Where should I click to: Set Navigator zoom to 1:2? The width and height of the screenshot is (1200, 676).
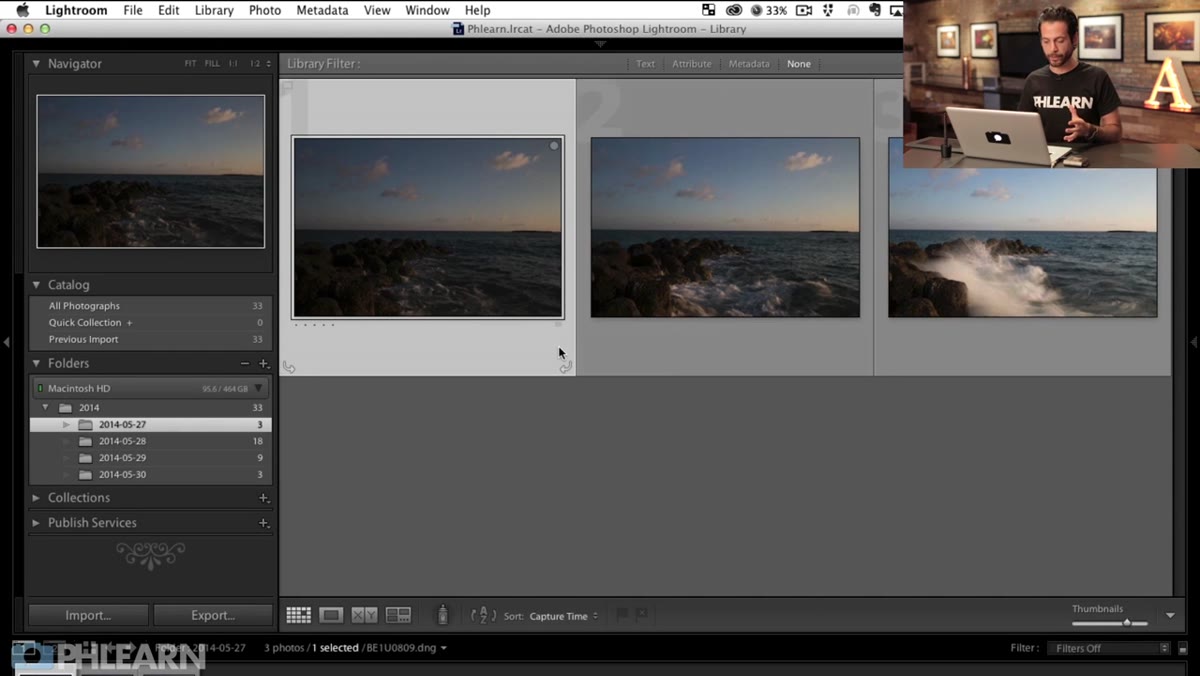(x=257, y=64)
